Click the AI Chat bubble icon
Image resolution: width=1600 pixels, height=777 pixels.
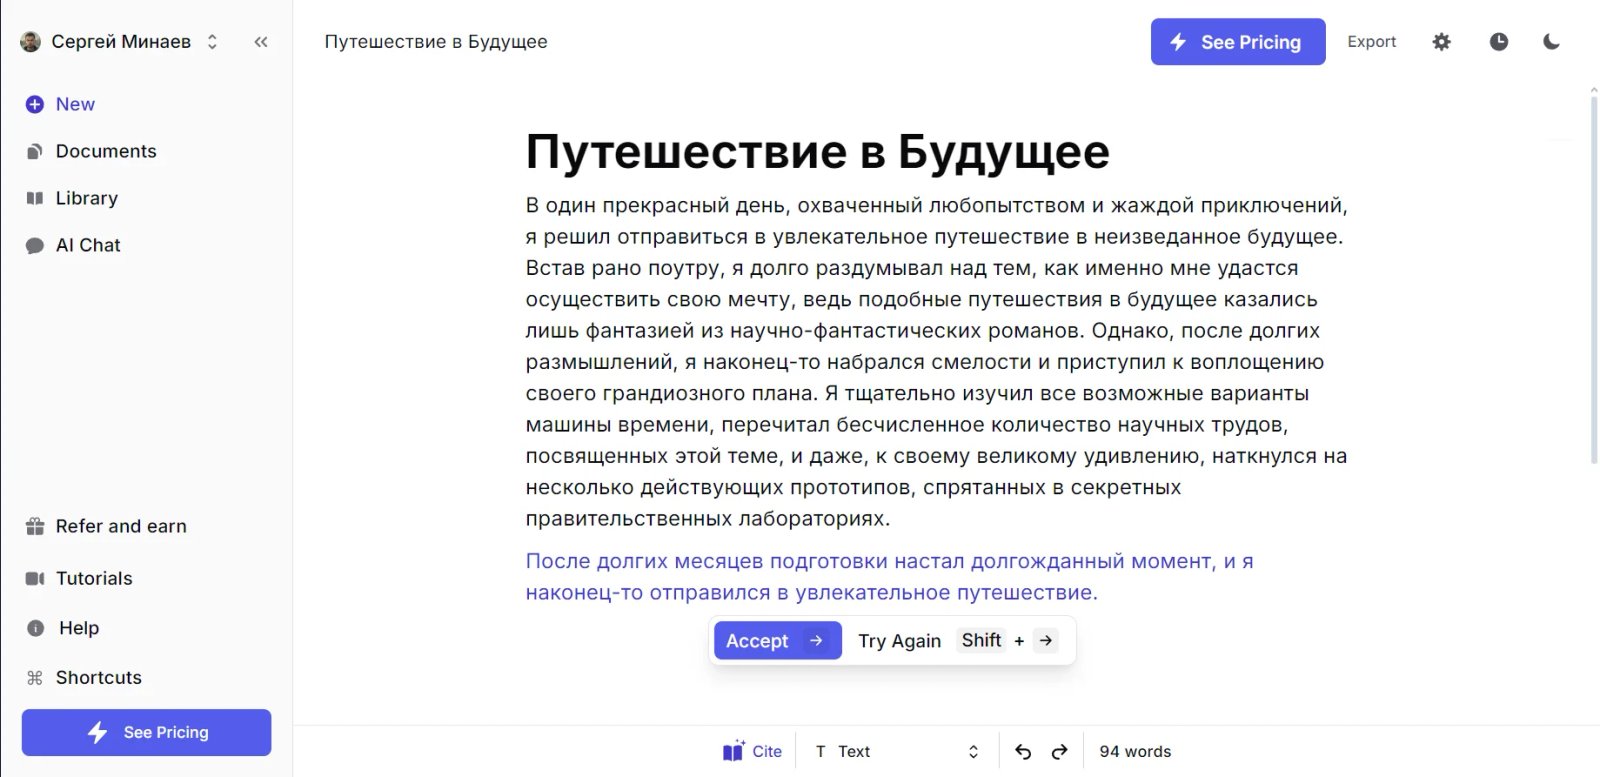tap(35, 245)
